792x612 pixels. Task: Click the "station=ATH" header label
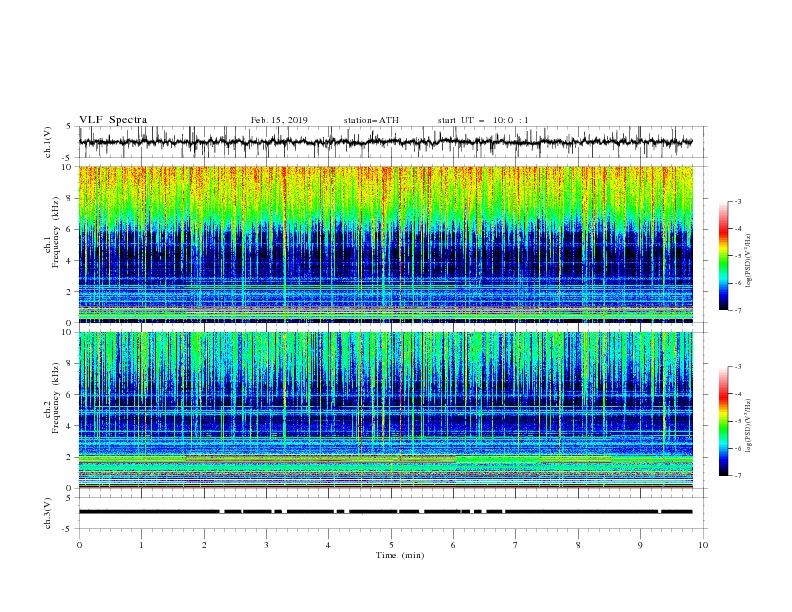(371, 120)
